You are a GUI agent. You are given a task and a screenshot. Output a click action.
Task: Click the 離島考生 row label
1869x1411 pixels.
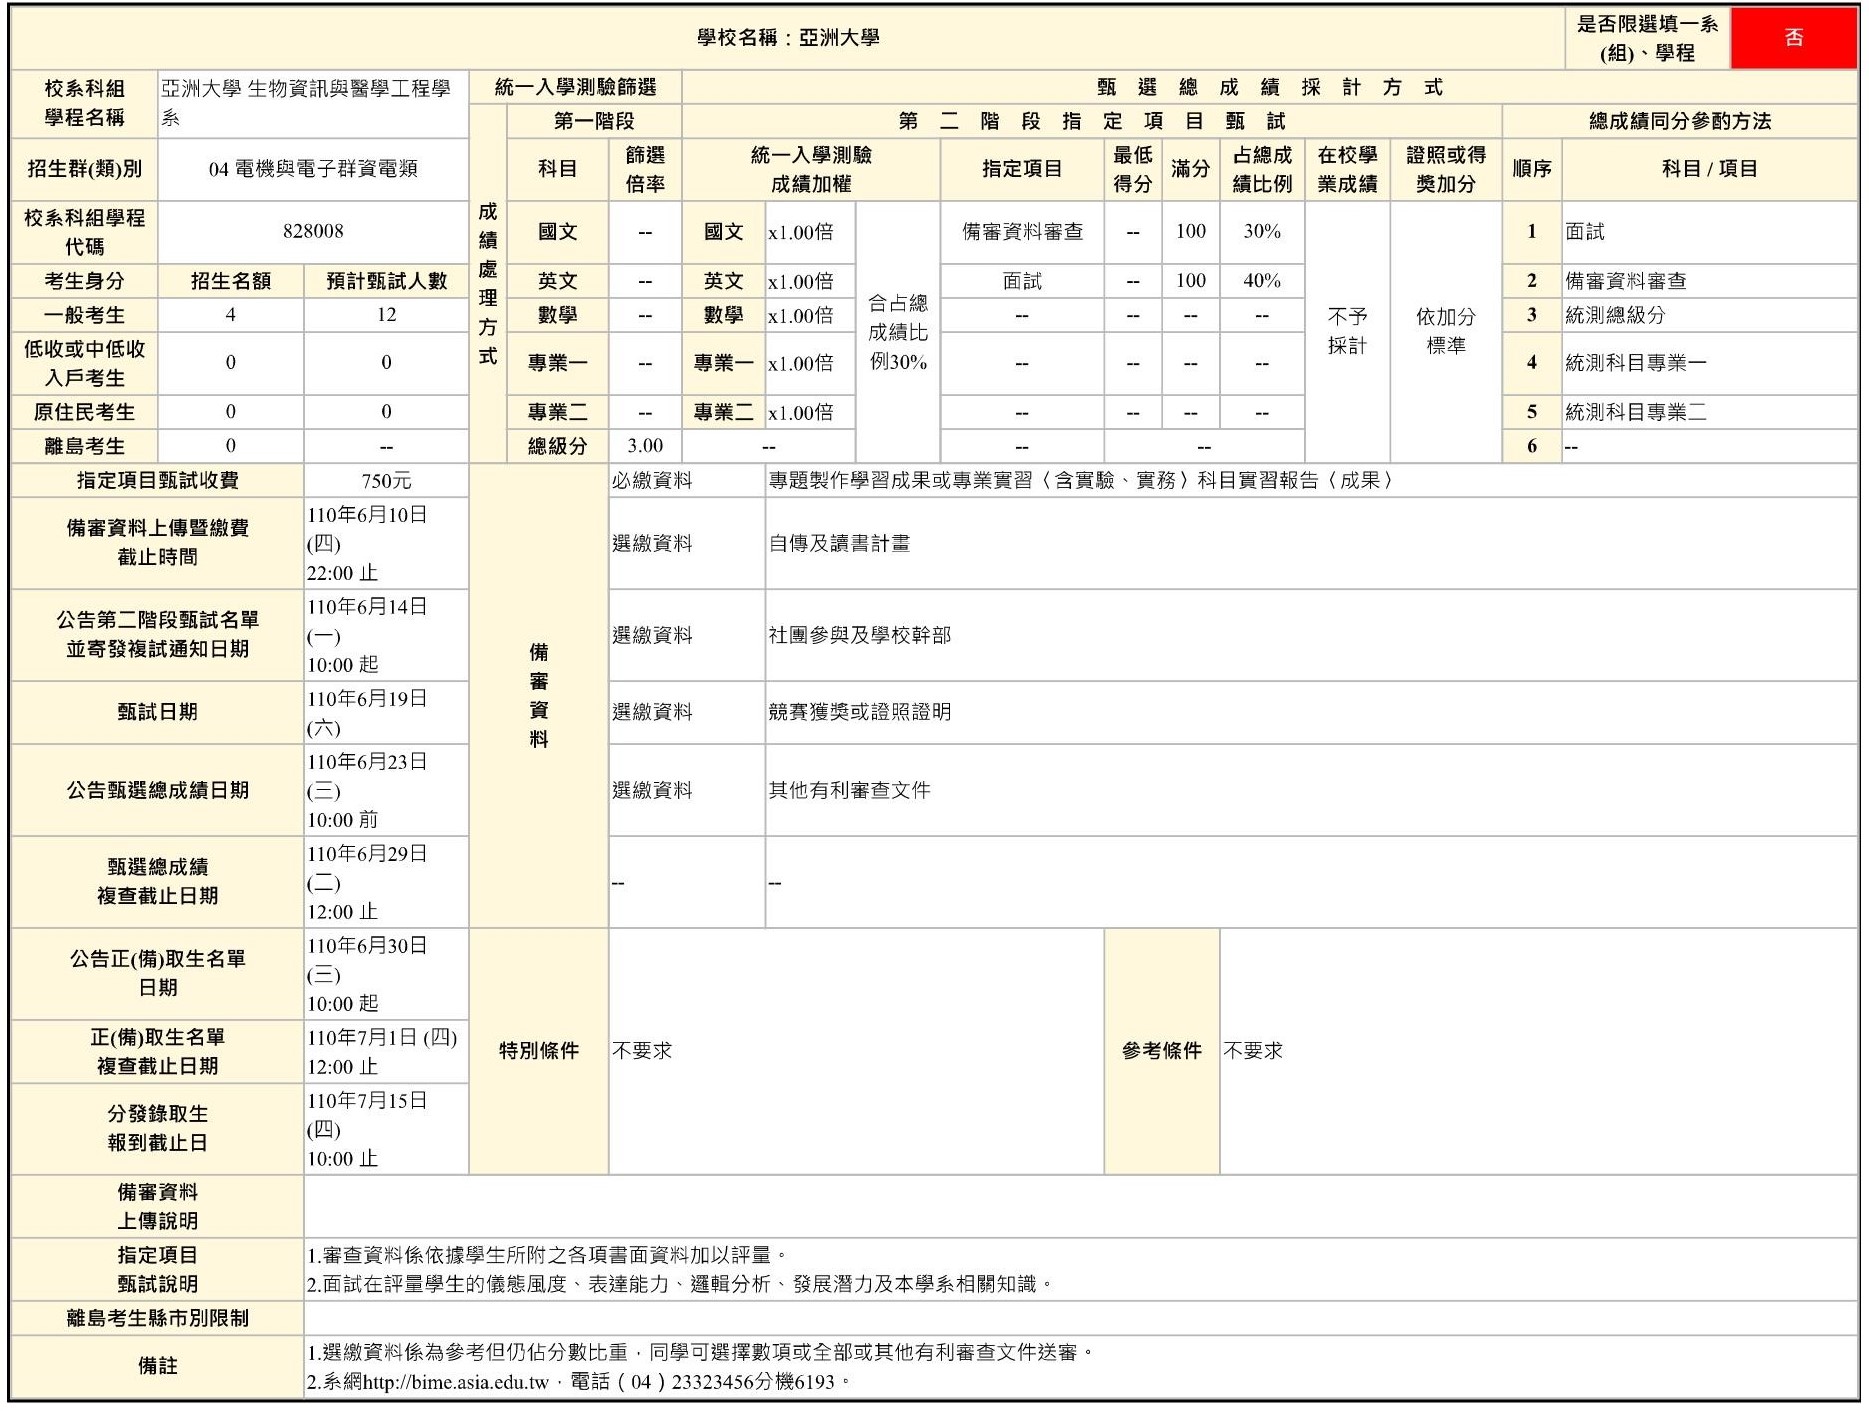click(x=84, y=446)
